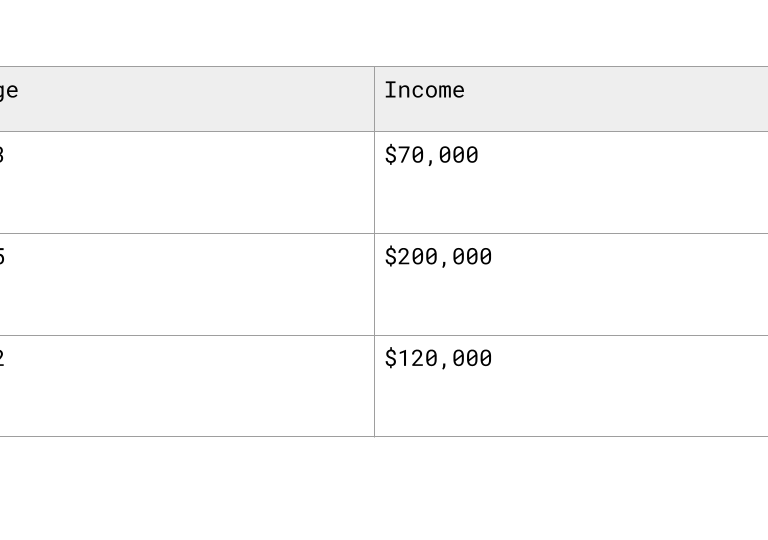This screenshot has height=540, width=768.
Task: Pick the $120,000 income cell
Action: [439, 358]
